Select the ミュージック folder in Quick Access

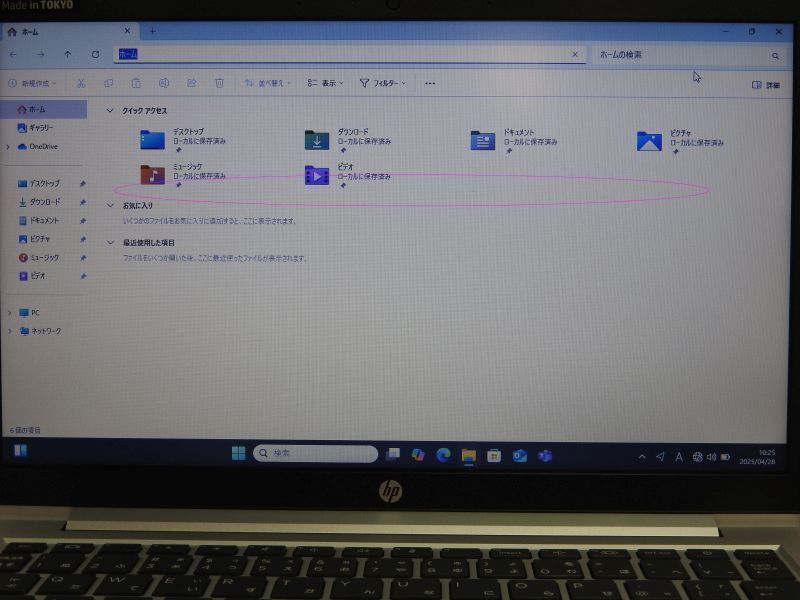point(184,175)
